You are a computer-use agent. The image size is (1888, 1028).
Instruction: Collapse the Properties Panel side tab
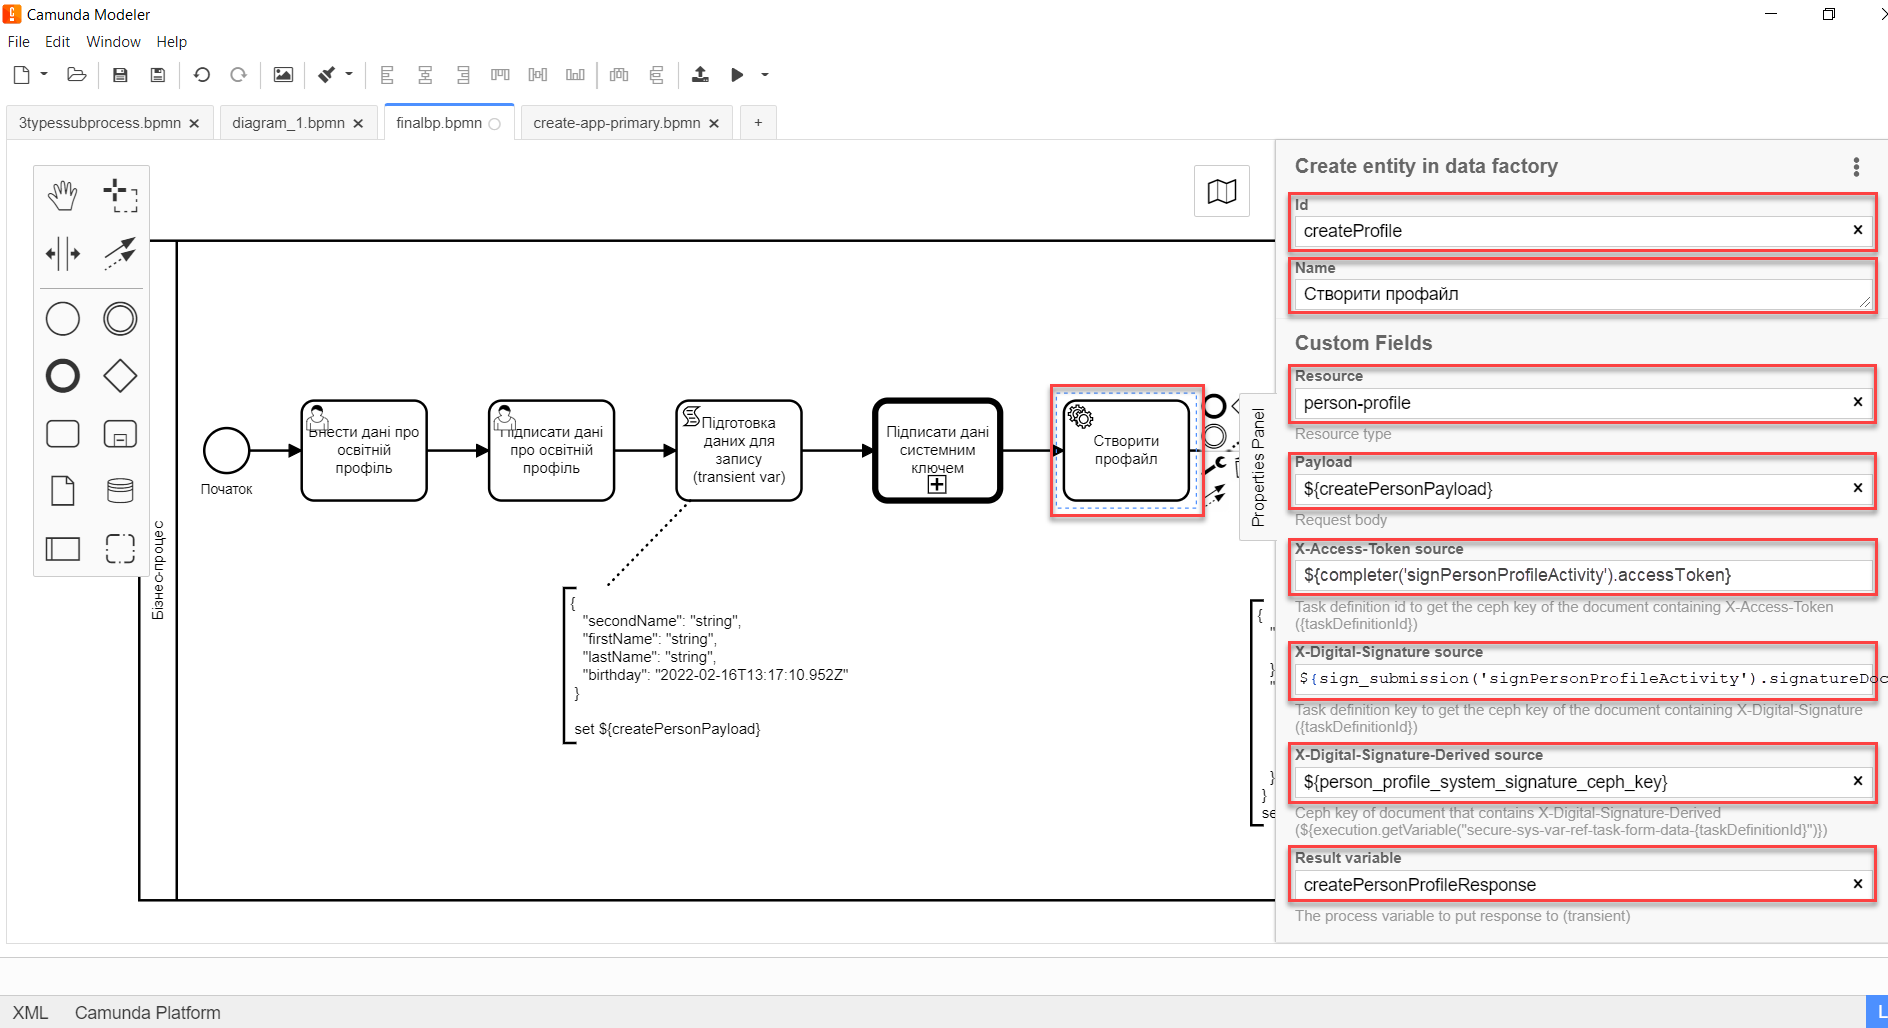1258,467
